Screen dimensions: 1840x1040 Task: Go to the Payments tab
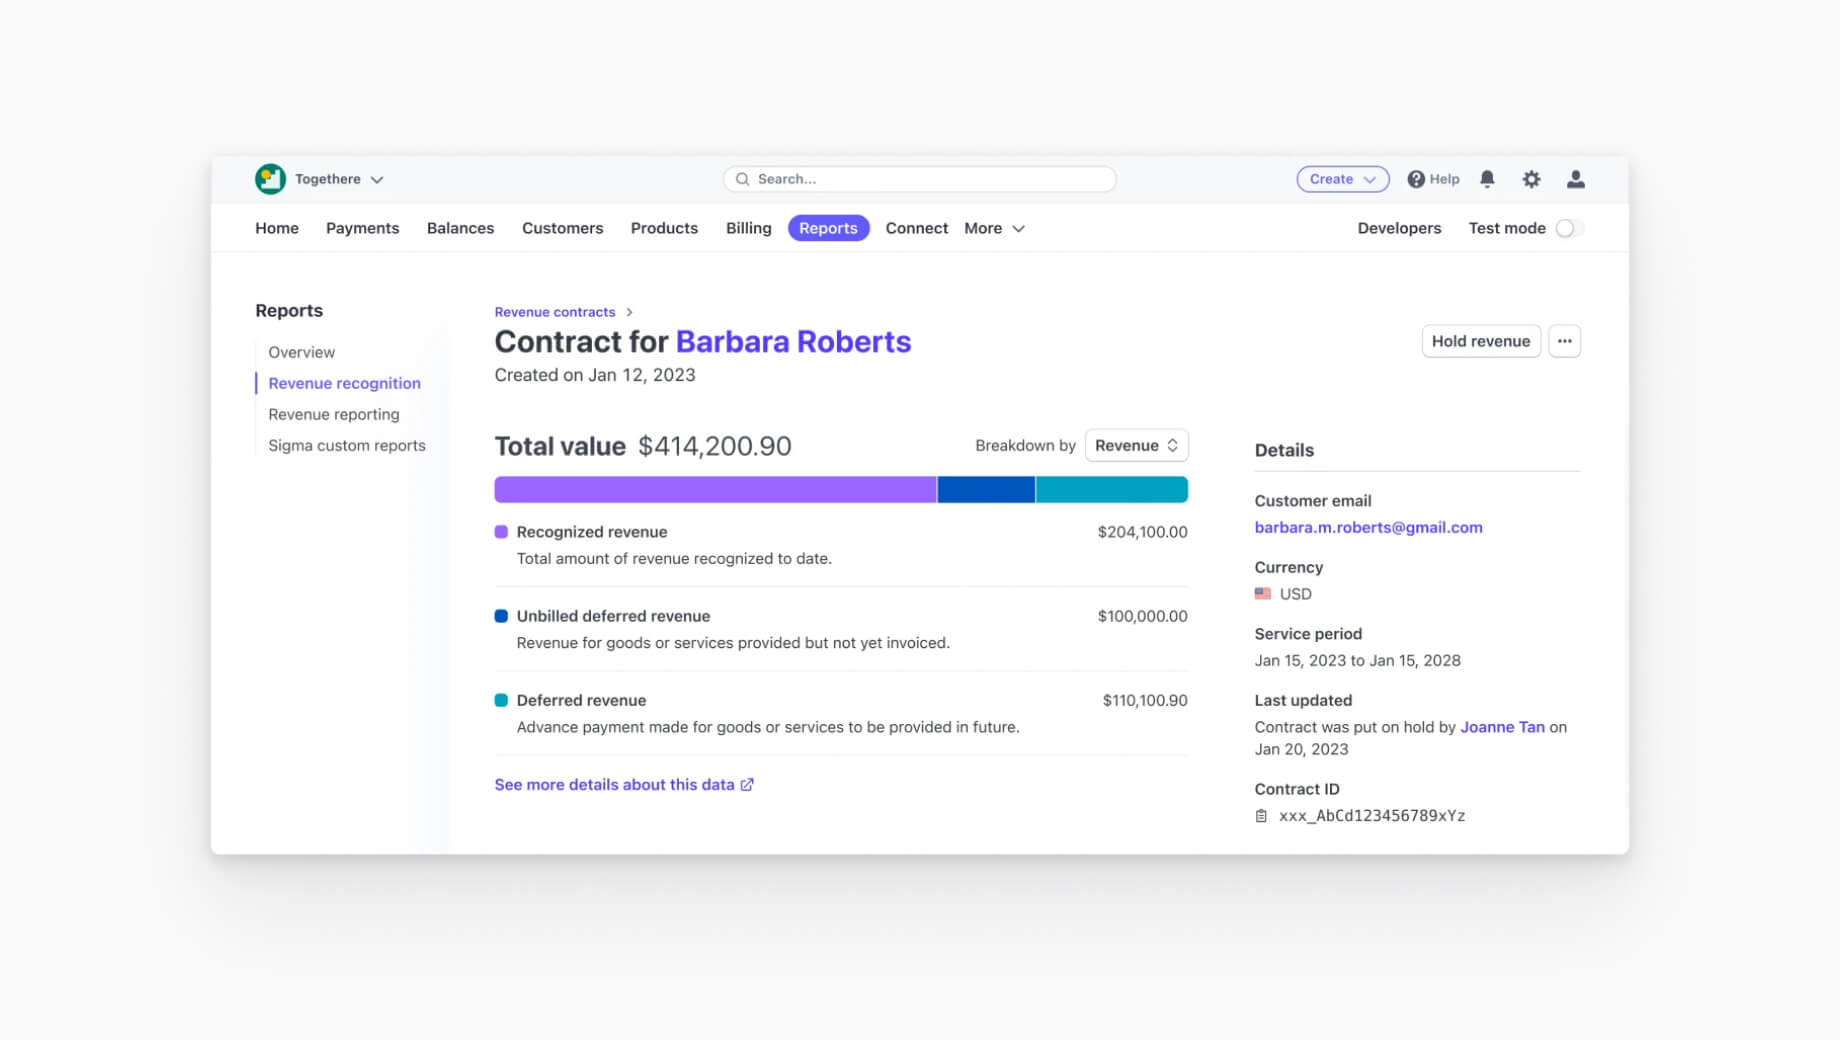(362, 228)
